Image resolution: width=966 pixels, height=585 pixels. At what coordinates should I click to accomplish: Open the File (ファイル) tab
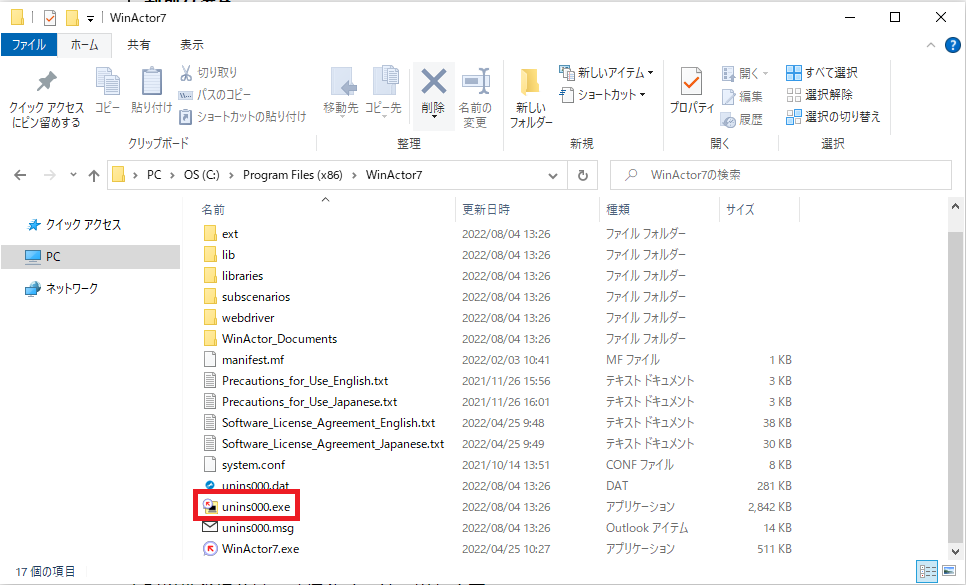29,45
